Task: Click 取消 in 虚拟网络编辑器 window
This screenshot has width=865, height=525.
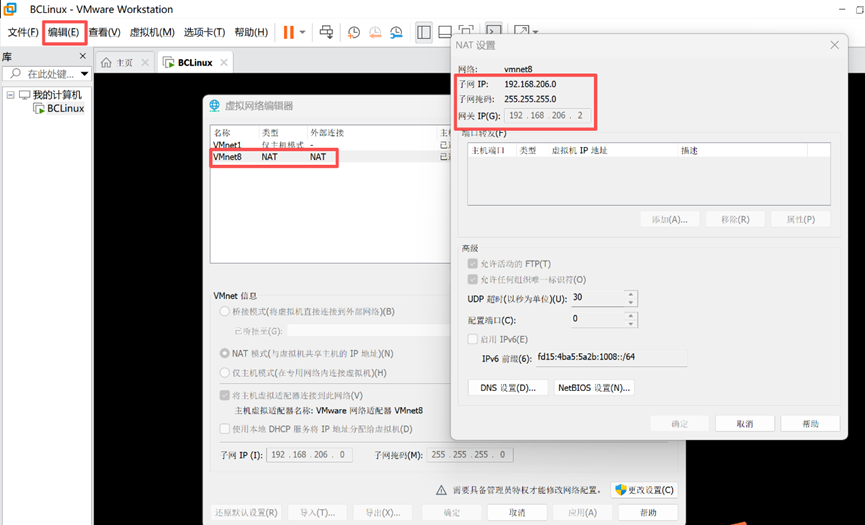Action: 517,512
